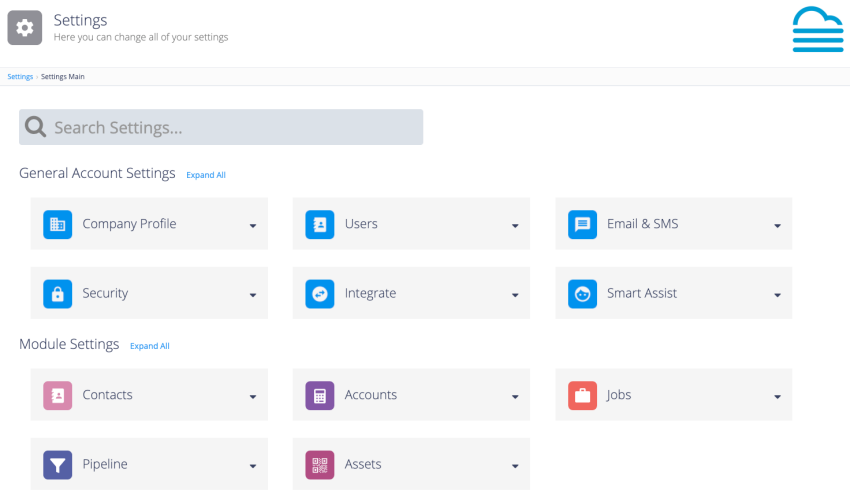Image resolution: width=850 pixels, height=502 pixels.
Task: Click the Smart Assist face icon
Action: coord(582,293)
